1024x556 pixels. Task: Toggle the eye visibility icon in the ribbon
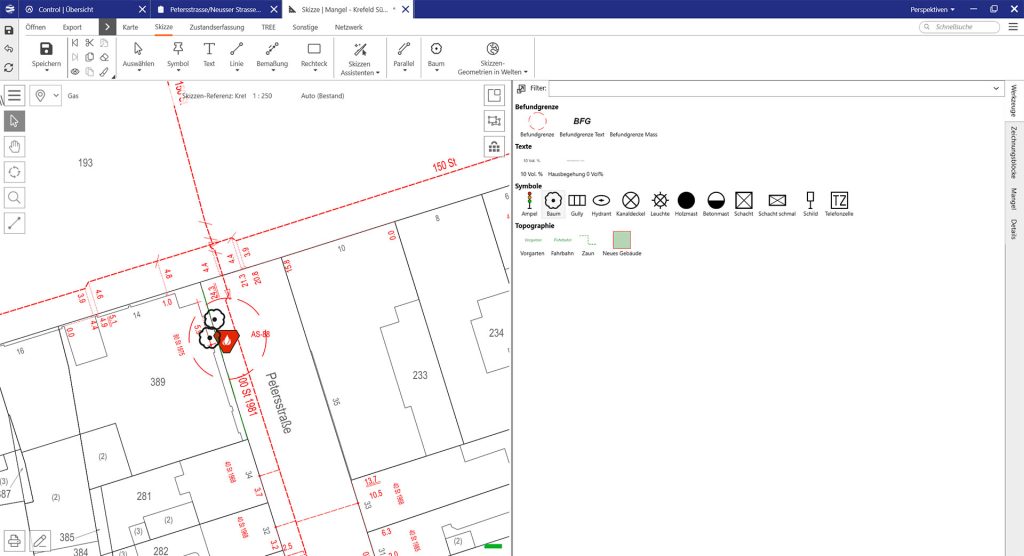click(75, 72)
